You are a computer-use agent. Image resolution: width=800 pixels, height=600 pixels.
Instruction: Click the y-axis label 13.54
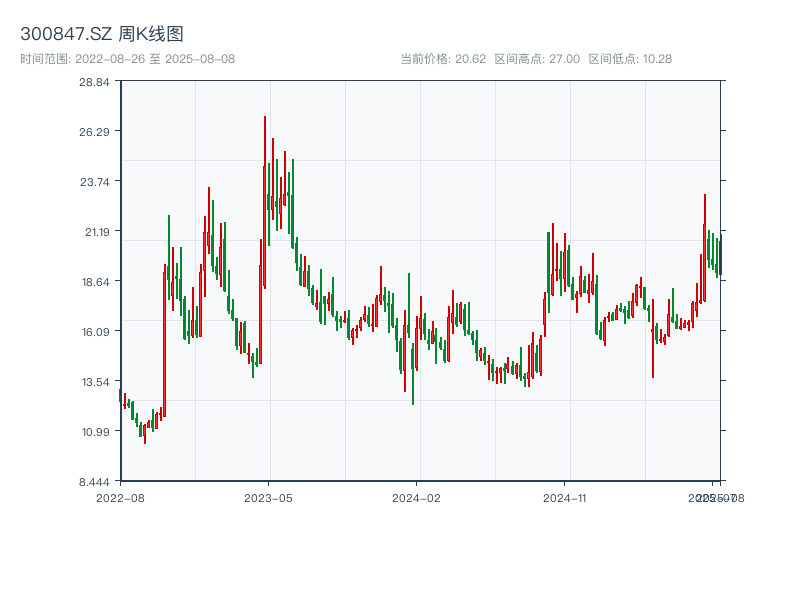tap(95, 382)
